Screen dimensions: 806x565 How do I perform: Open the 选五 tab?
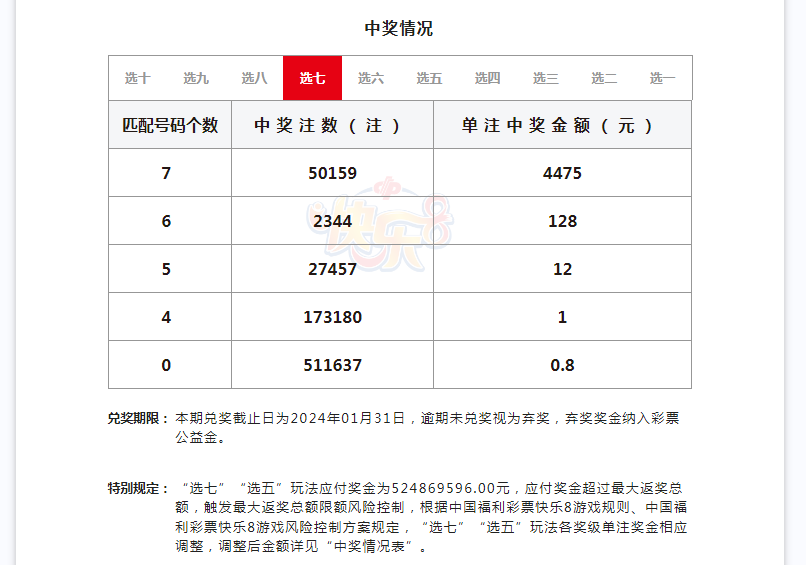click(x=429, y=78)
